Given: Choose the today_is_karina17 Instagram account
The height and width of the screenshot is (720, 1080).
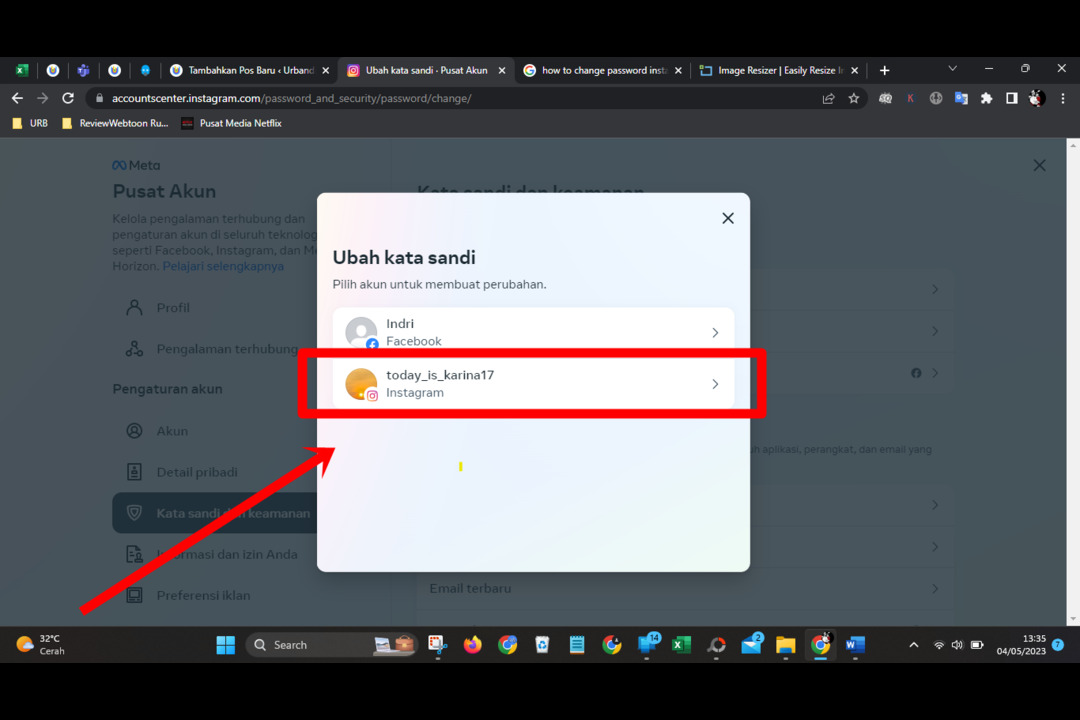Looking at the screenshot, I should click(533, 384).
